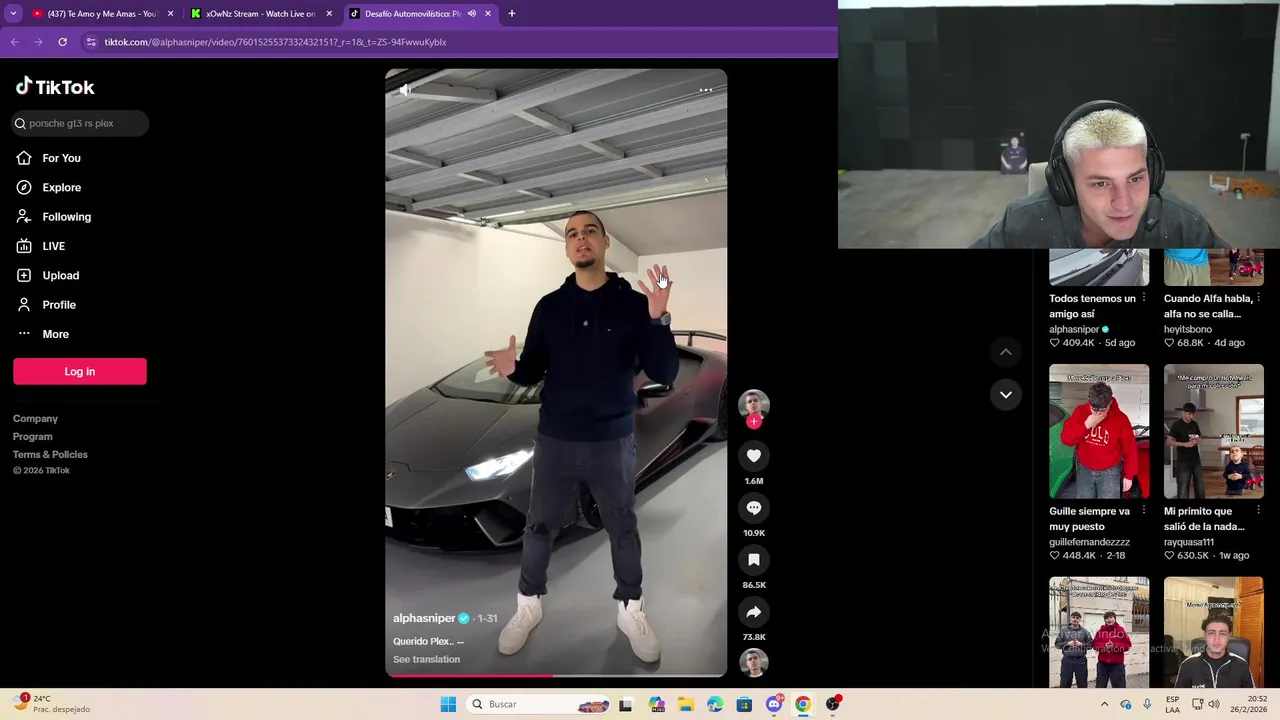1280x720 pixels.
Task: Open "Mi primito que salió" thumbnail
Action: 1214,431
